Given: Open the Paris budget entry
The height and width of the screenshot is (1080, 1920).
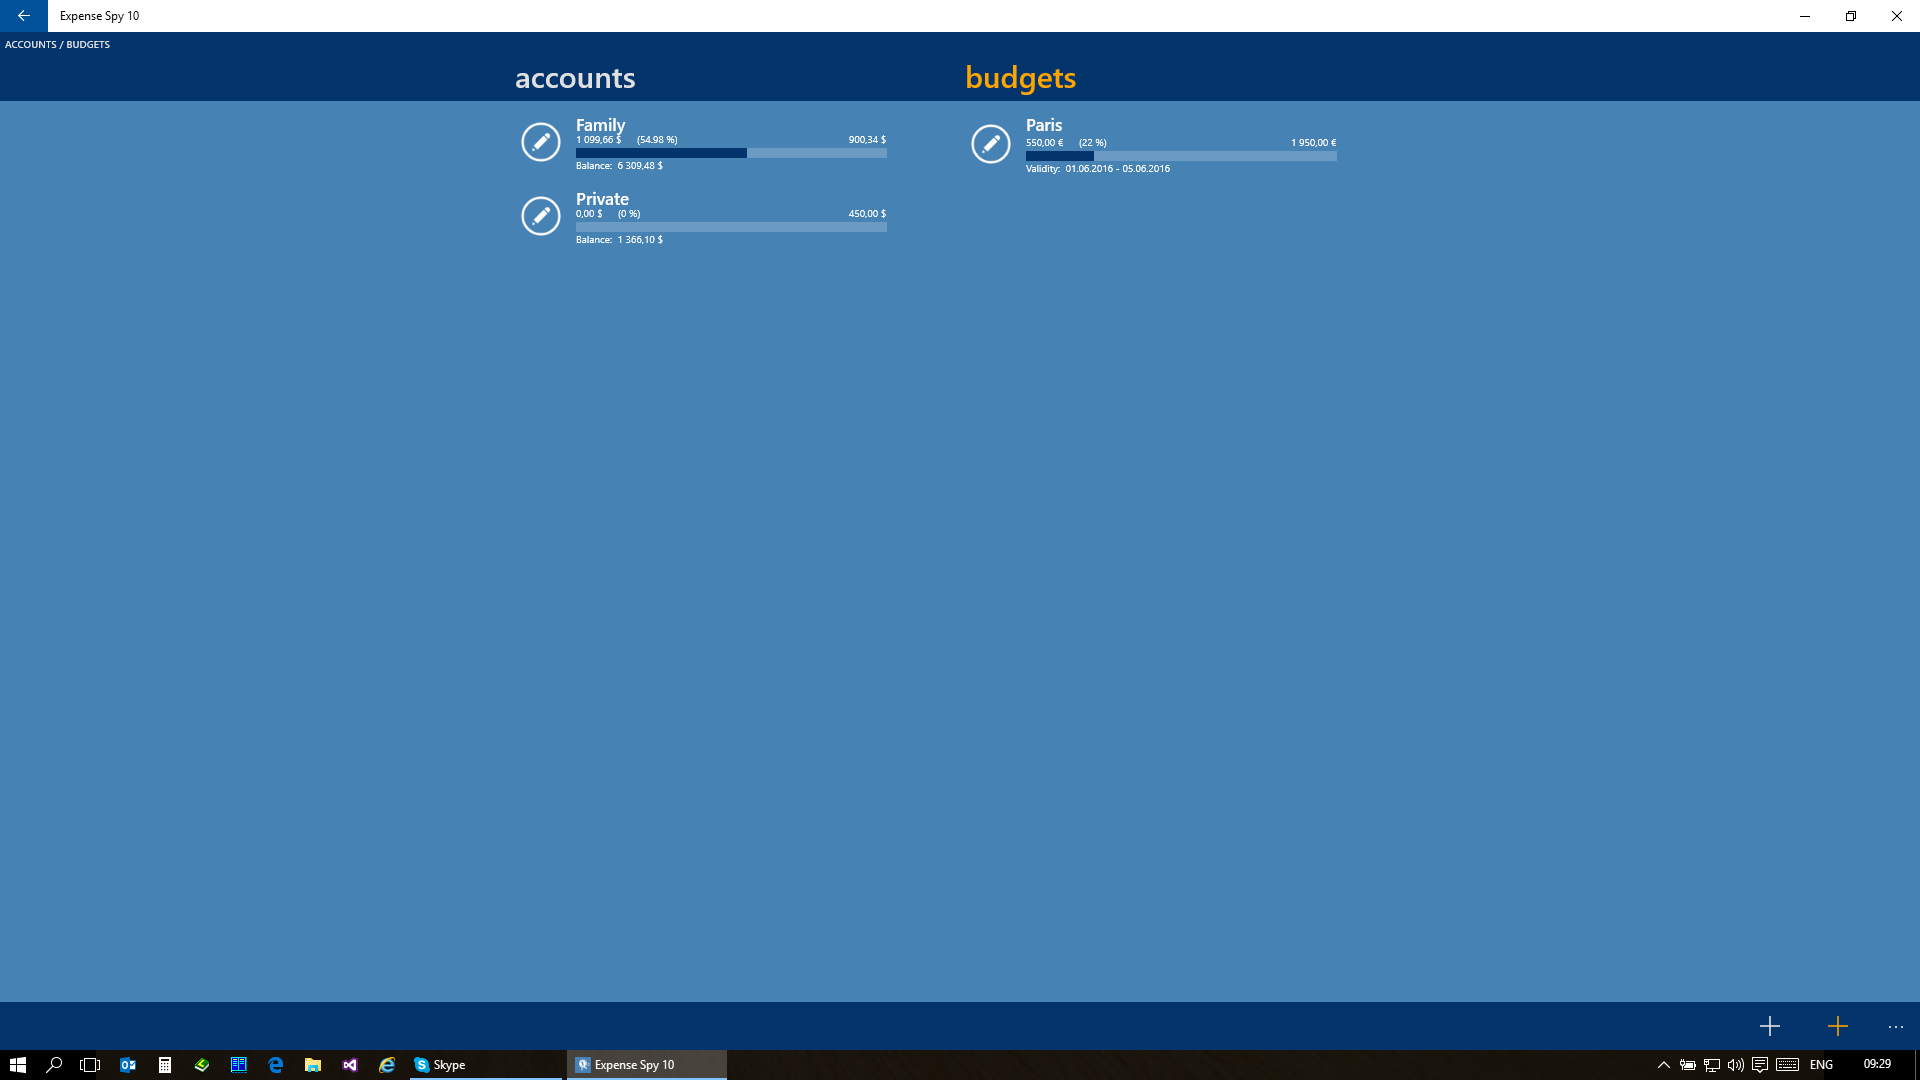Looking at the screenshot, I should [x=1044, y=125].
